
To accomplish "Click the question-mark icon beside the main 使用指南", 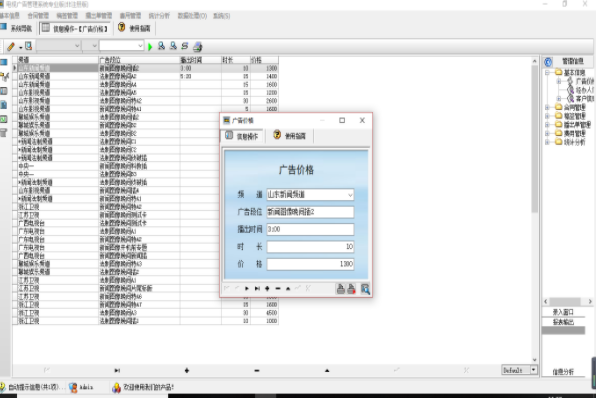I will click(x=122, y=28).
